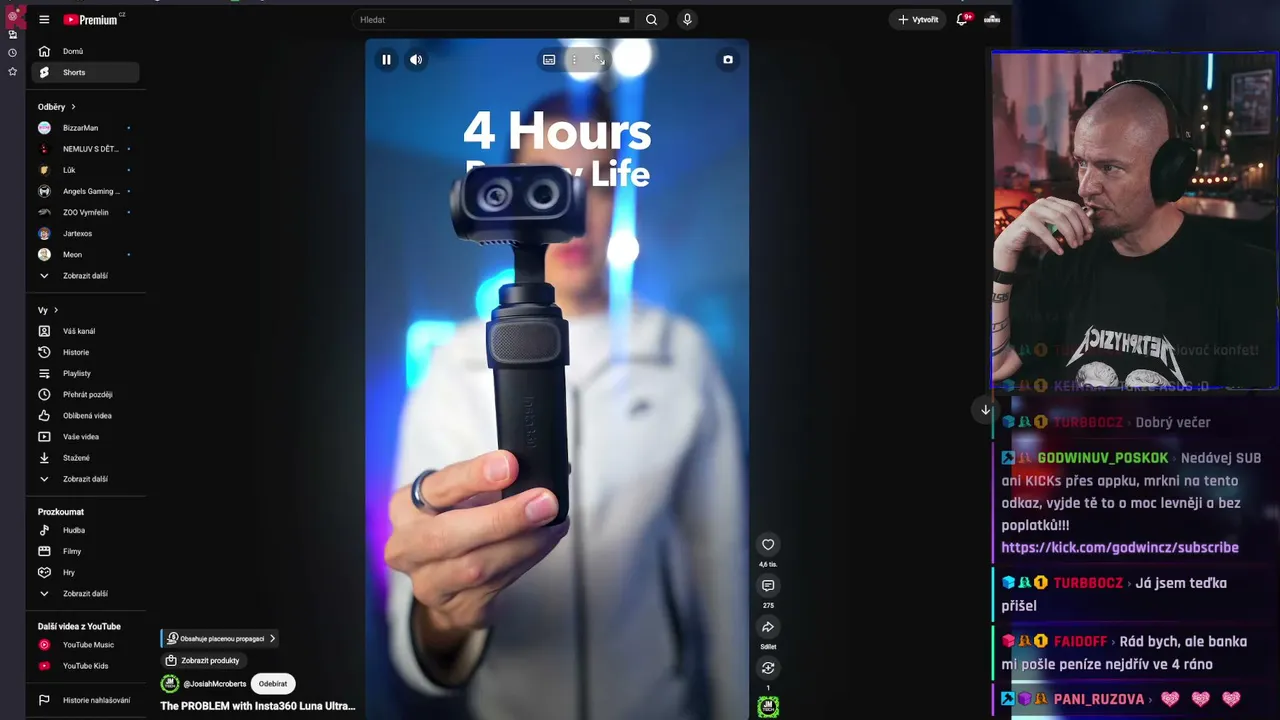Open the ZOO Vymřelin channel
Screen dimensions: 1280x720
[x=85, y=212]
